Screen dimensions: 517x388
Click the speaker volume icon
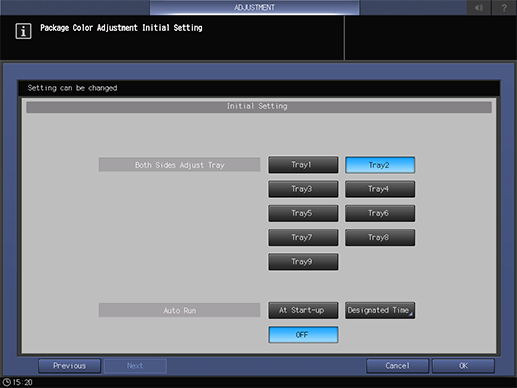pyautogui.click(x=479, y=7)
